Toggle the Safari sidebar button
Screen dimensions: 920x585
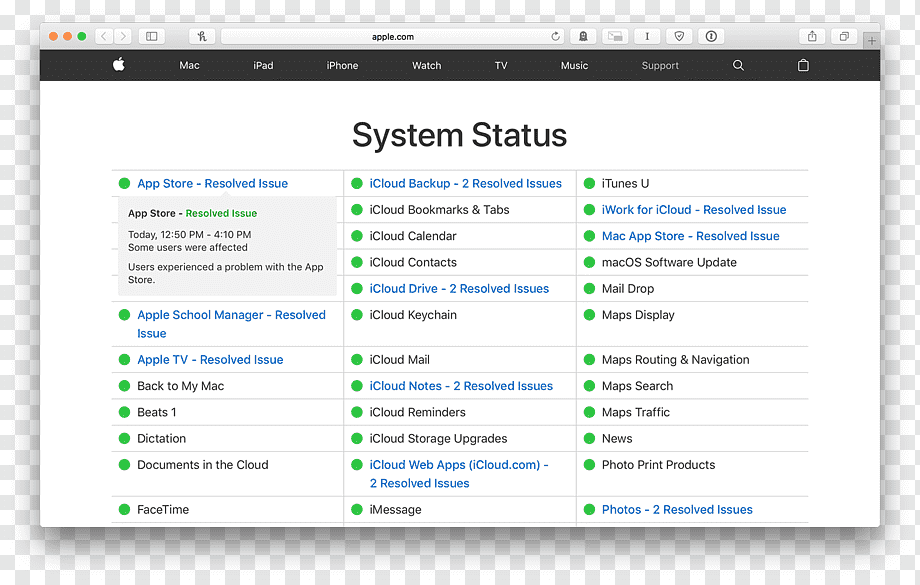(152, 36)
